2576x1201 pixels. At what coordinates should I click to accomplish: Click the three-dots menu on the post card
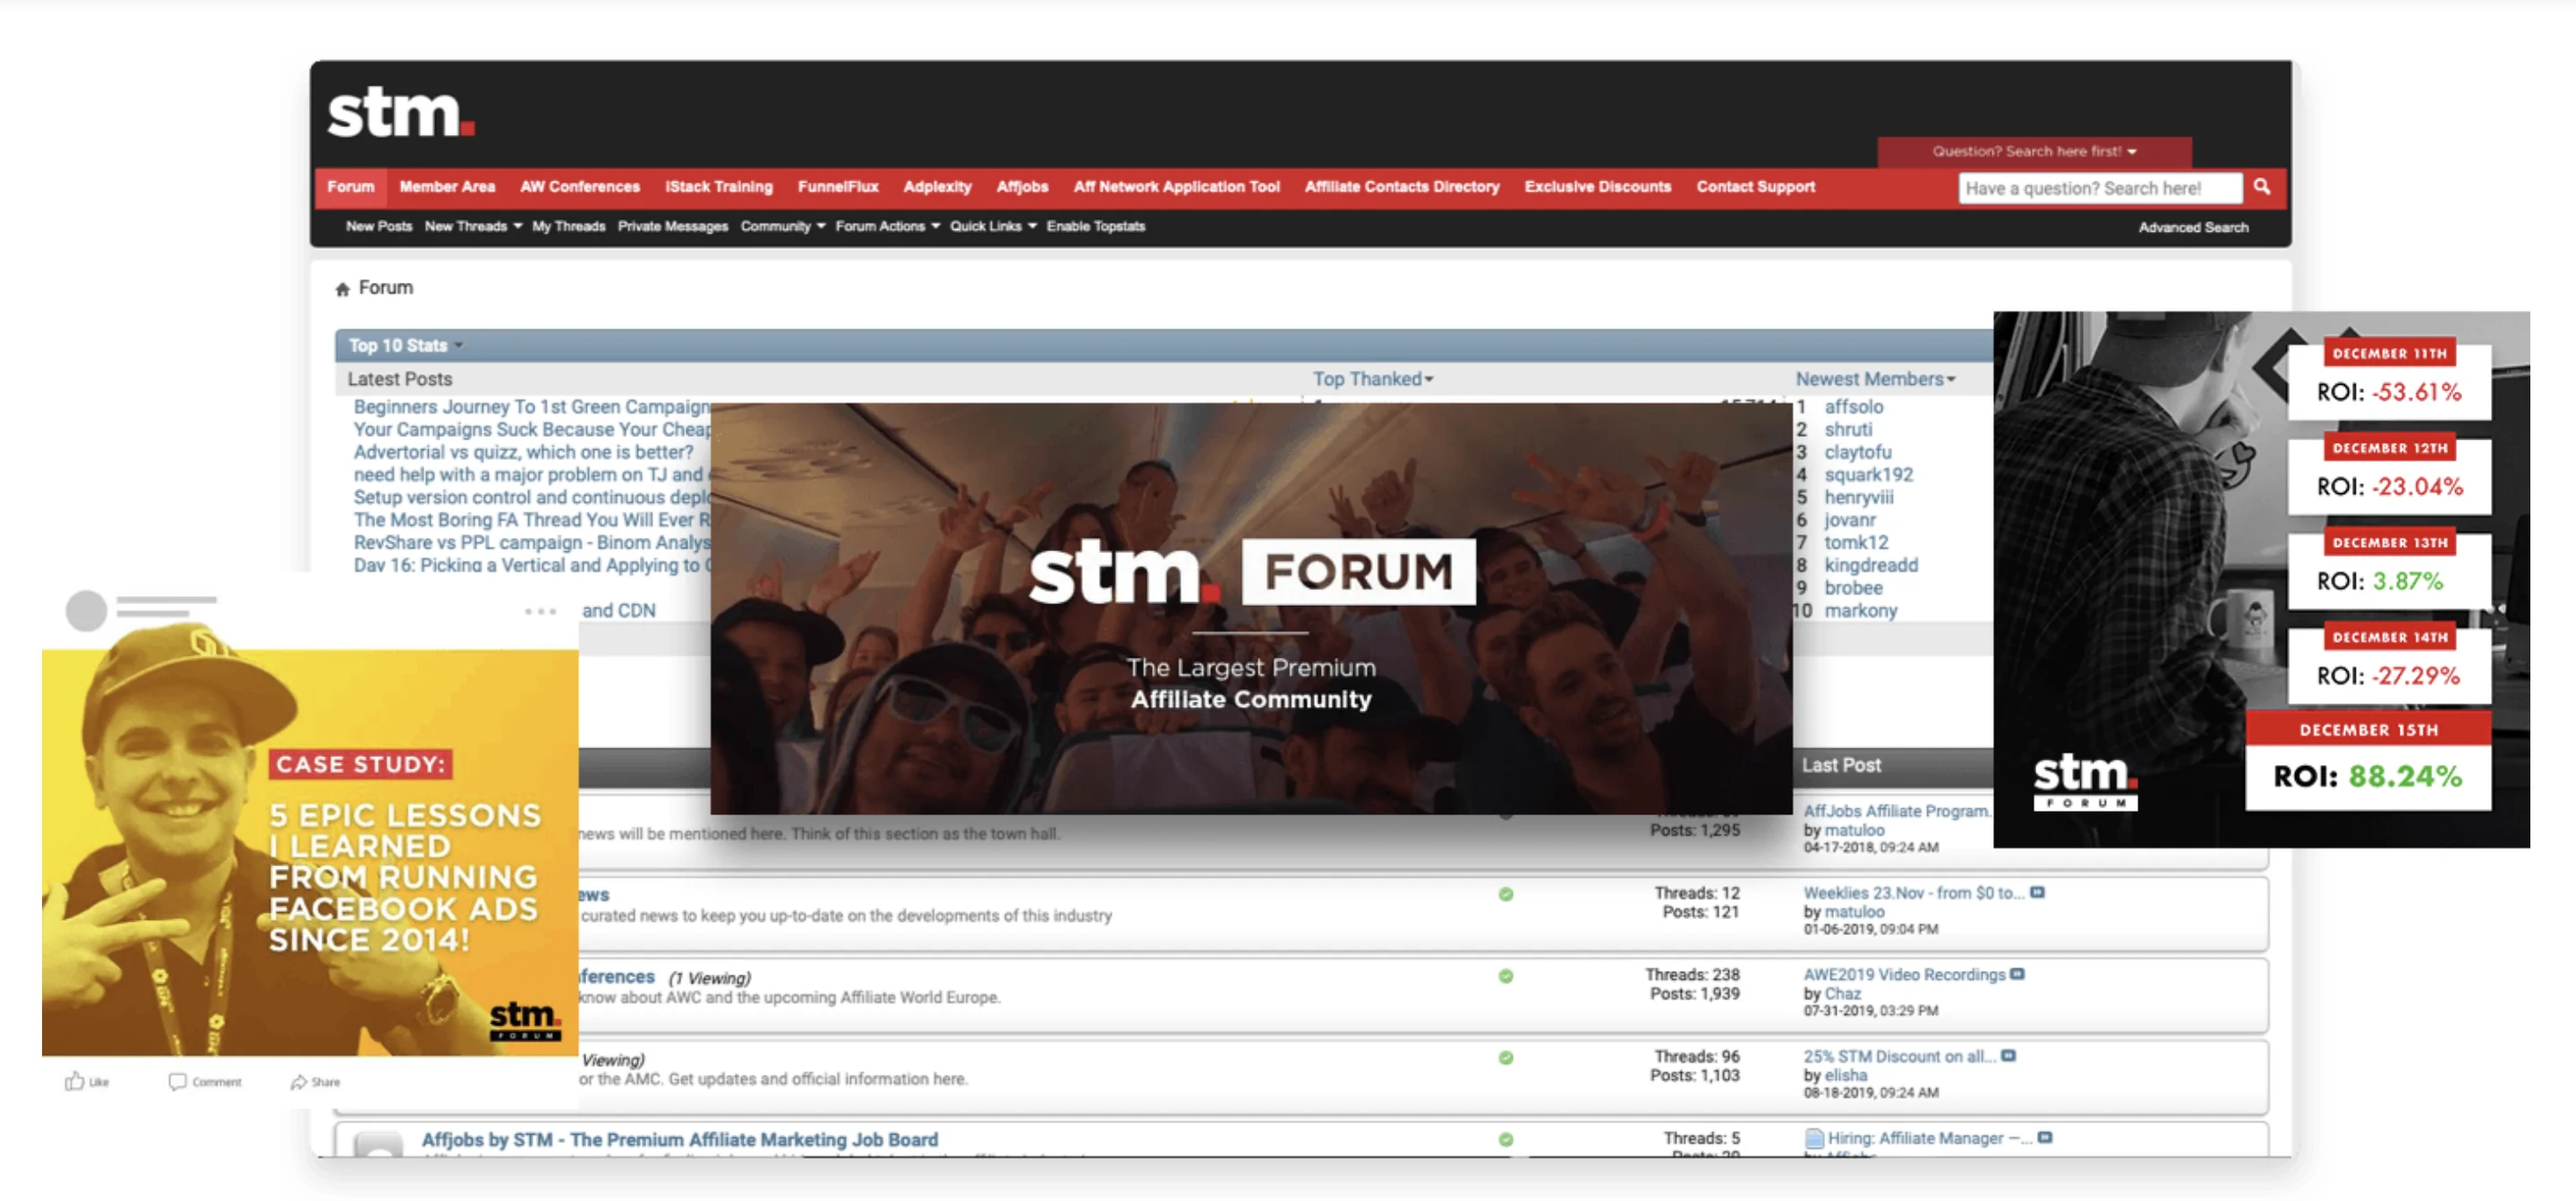[540, 611]
